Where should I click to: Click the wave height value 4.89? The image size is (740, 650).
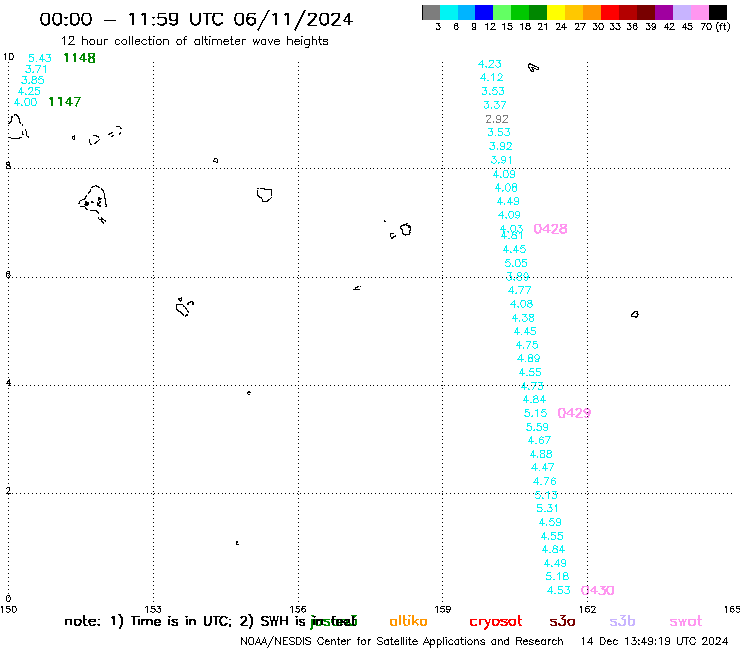point(528,358)
